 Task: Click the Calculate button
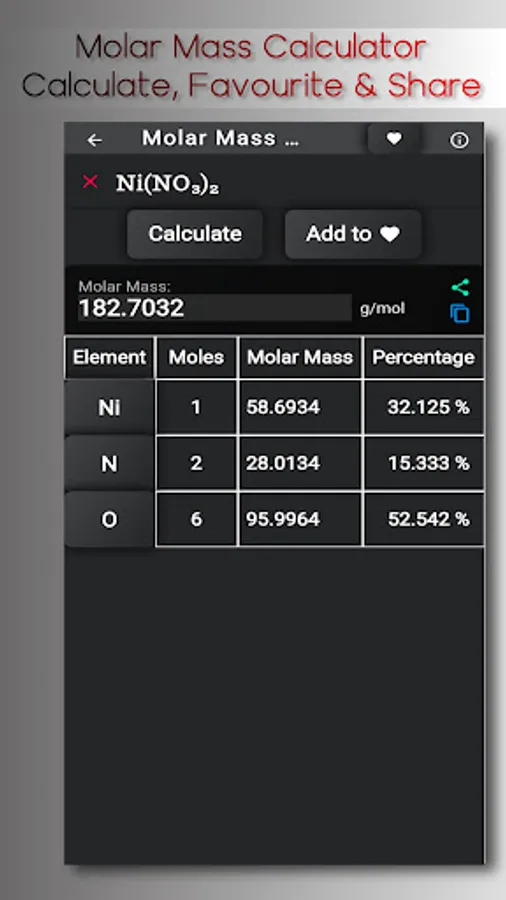(195, 234)
